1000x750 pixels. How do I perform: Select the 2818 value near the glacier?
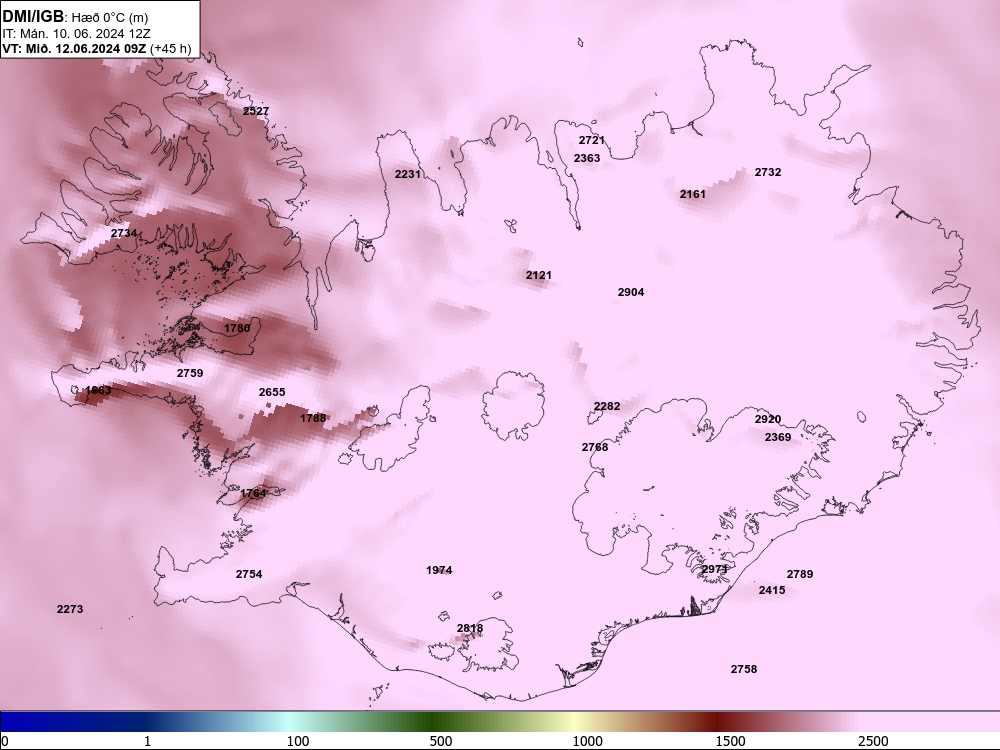[470, 628]
